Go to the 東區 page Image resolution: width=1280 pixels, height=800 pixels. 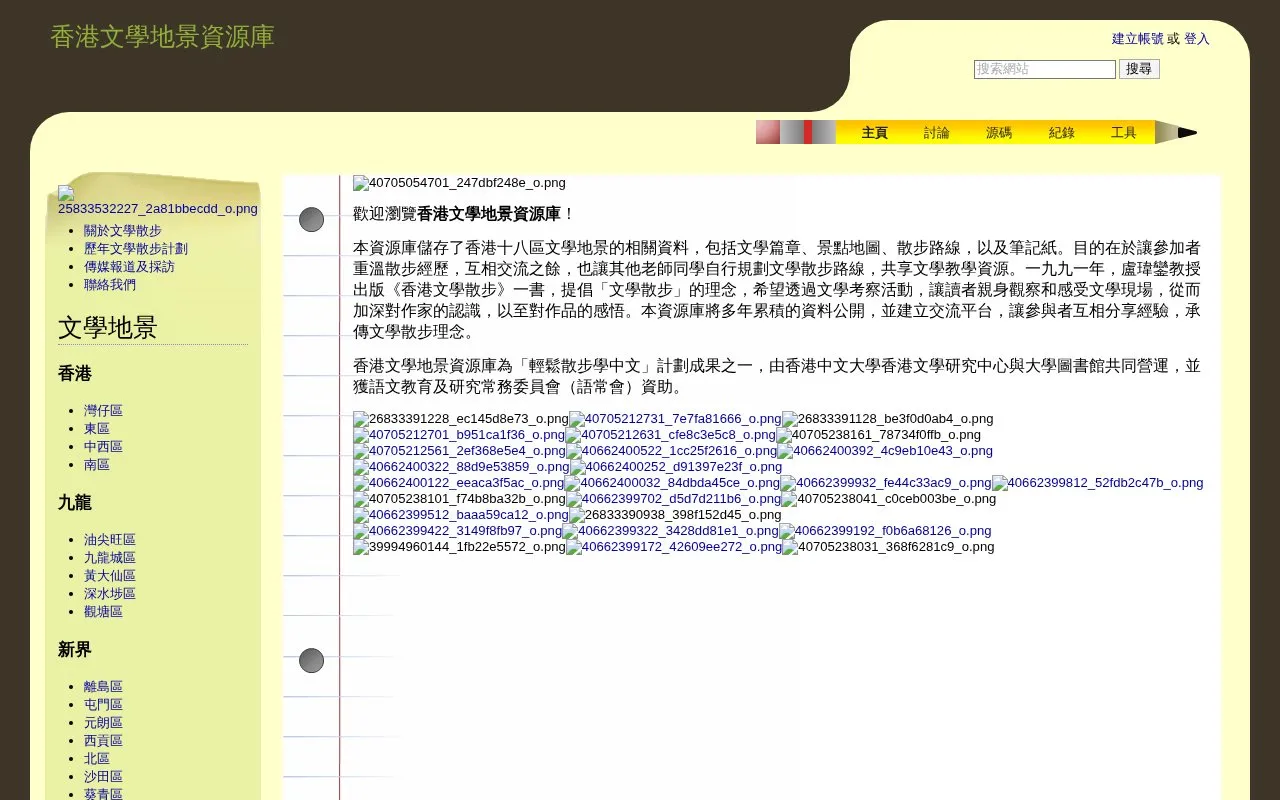click(x=97, y=429)
